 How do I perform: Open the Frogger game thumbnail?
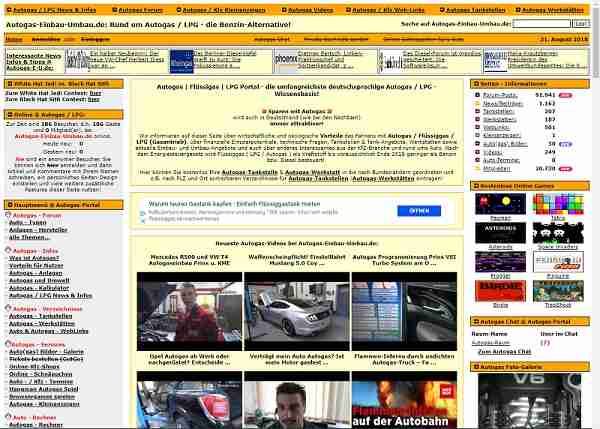[x=500, y=261]
